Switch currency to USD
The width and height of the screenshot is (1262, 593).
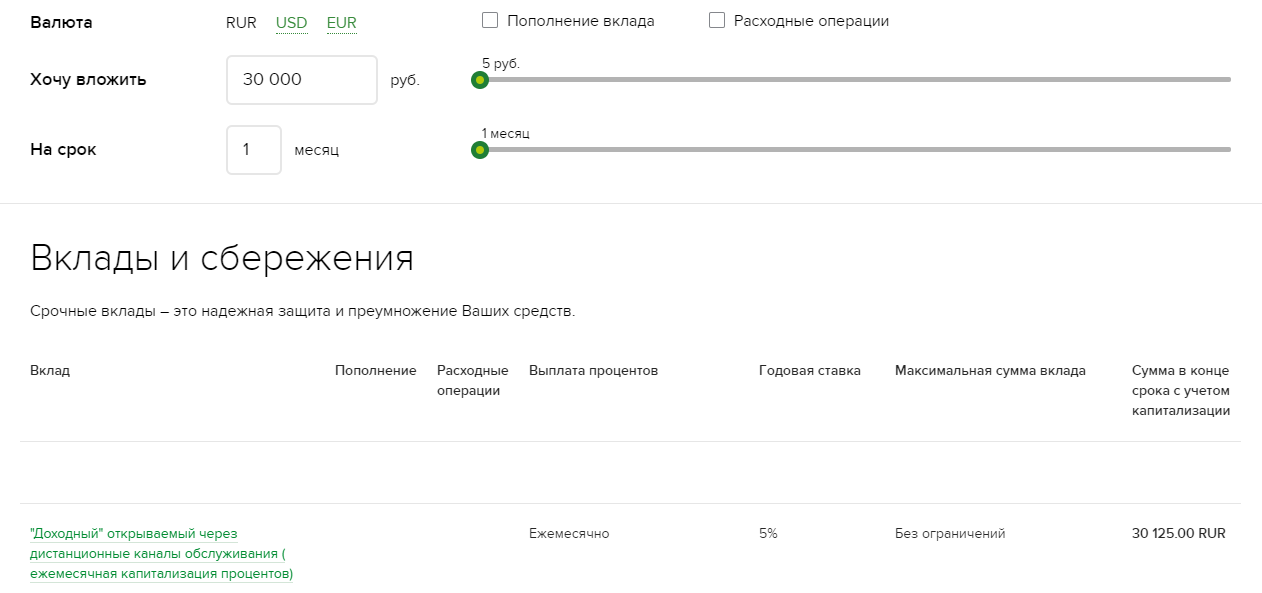(x=291, y=23)
